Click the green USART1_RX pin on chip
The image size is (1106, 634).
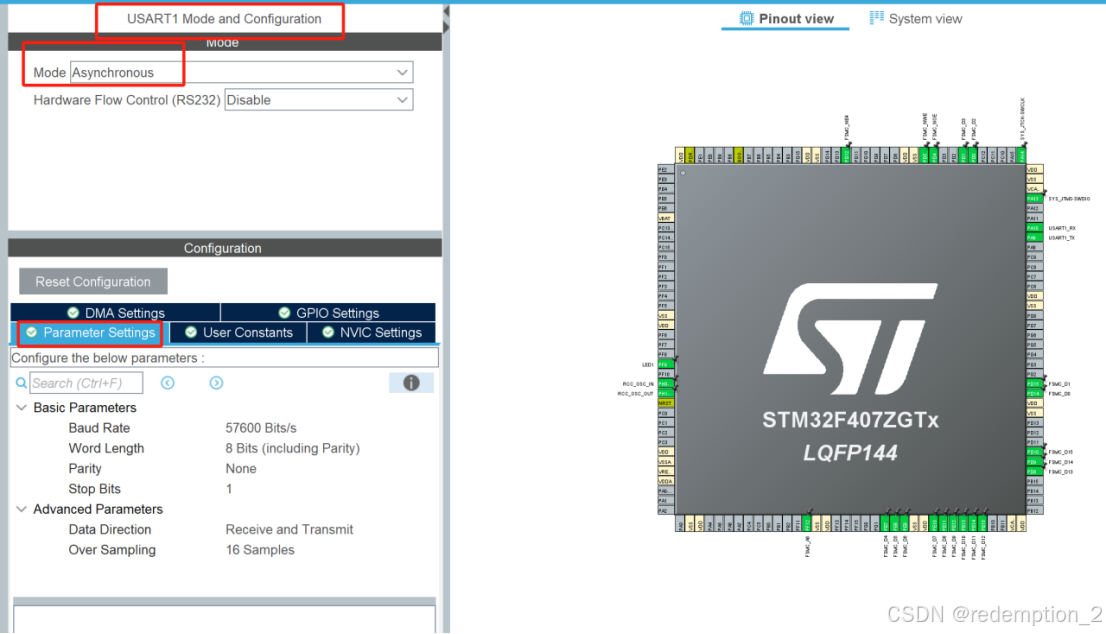pyautogui.click(x=1034, y=228)
